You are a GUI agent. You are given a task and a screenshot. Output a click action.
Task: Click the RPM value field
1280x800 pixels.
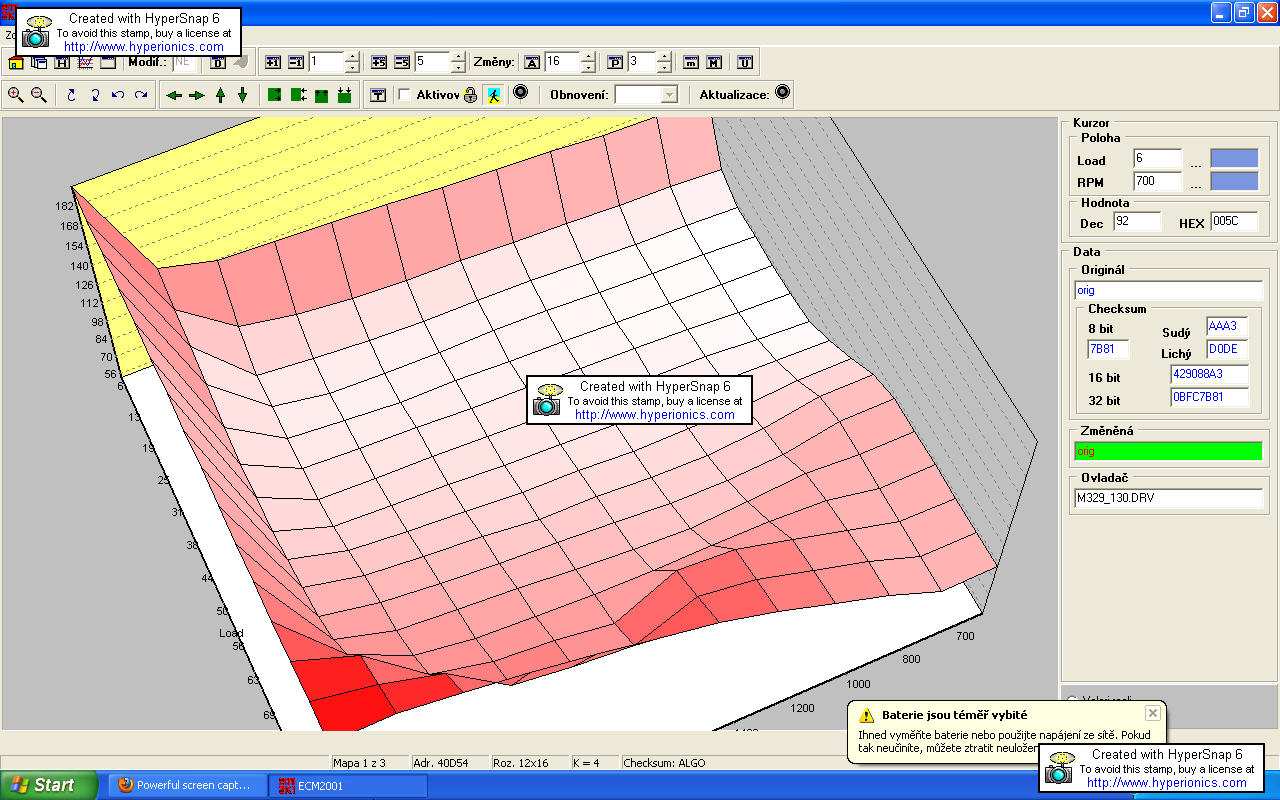[1157, 181]
